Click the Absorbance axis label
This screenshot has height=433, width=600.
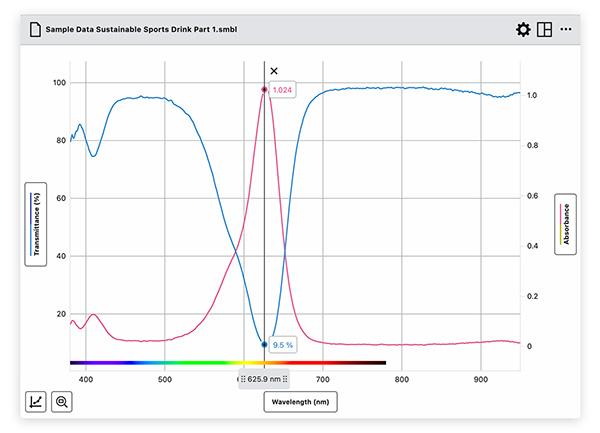click(564, 225)
